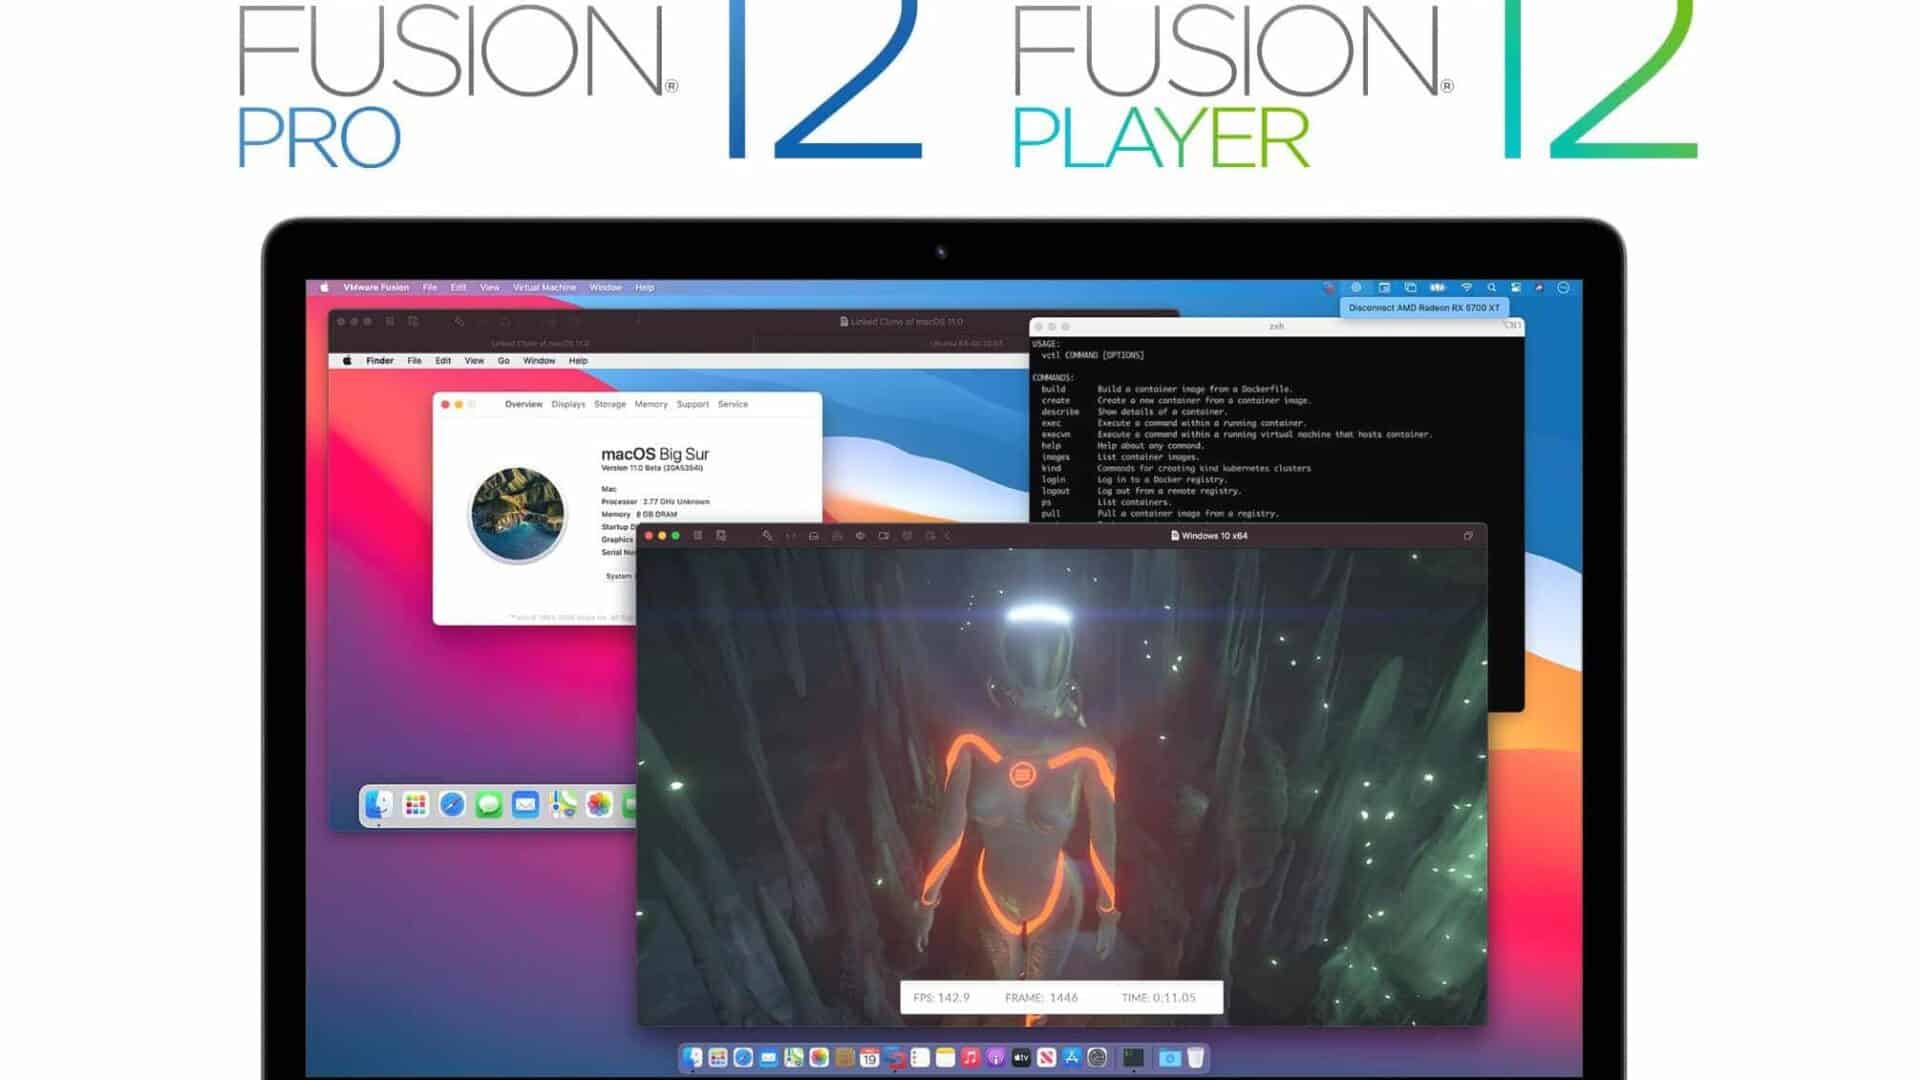Open Music in the host dock

(970, 1057)
